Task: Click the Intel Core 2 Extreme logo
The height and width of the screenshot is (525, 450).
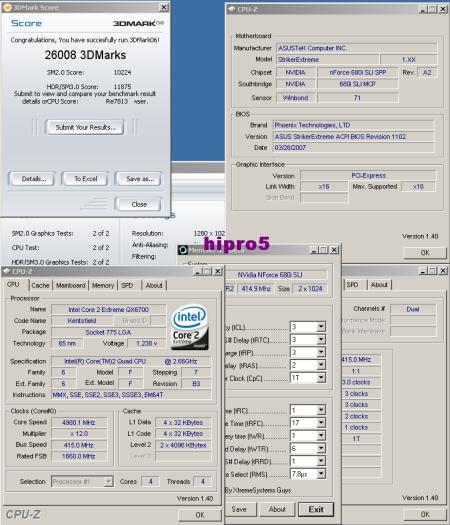Action: pyautogui.click(x=190, y=327)
